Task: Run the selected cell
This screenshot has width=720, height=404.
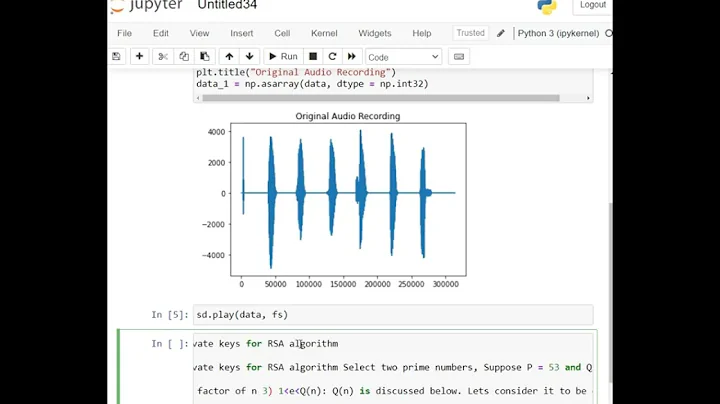Action: pyautogui.click(x=283, y=56)
